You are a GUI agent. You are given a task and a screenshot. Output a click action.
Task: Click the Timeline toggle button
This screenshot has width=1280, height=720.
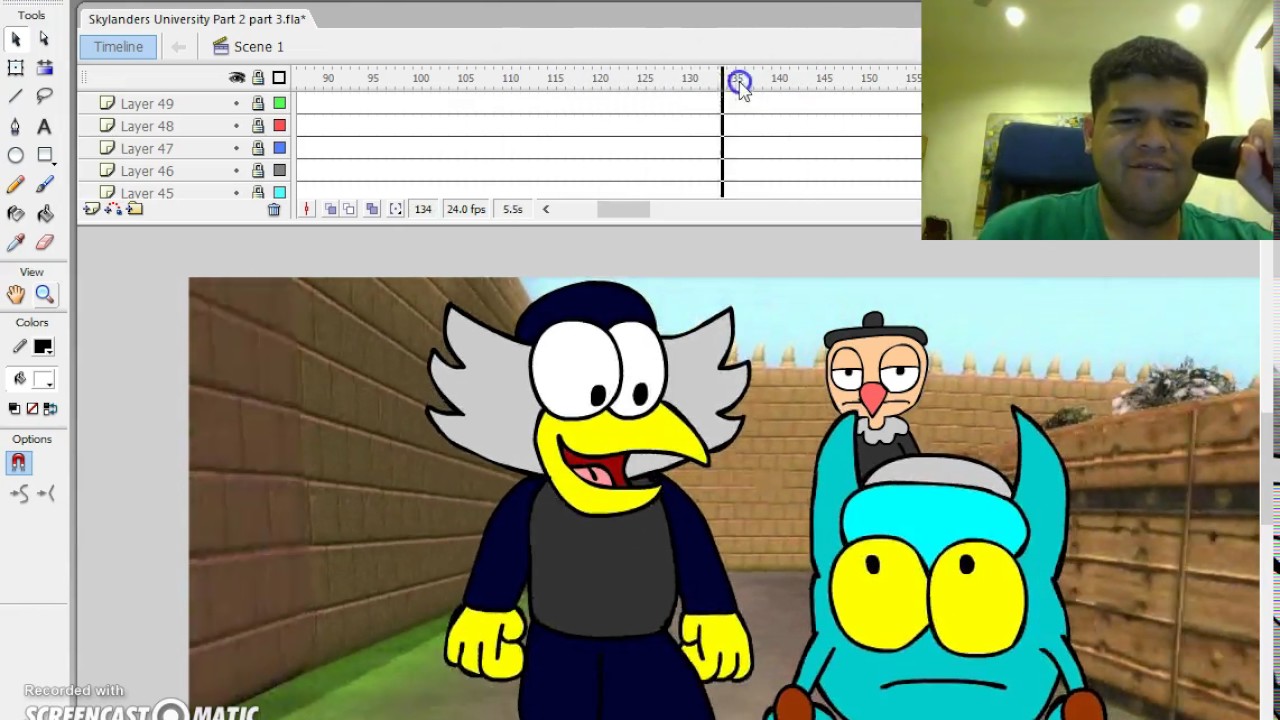click(x=118, y=47)
